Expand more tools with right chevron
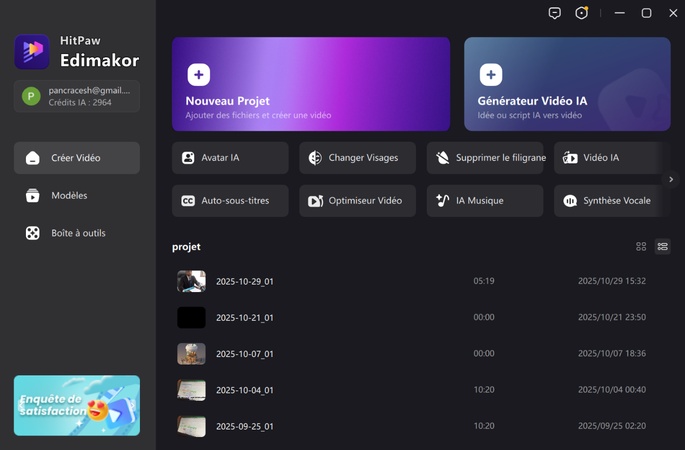685x450 pixels. [671, 179]
